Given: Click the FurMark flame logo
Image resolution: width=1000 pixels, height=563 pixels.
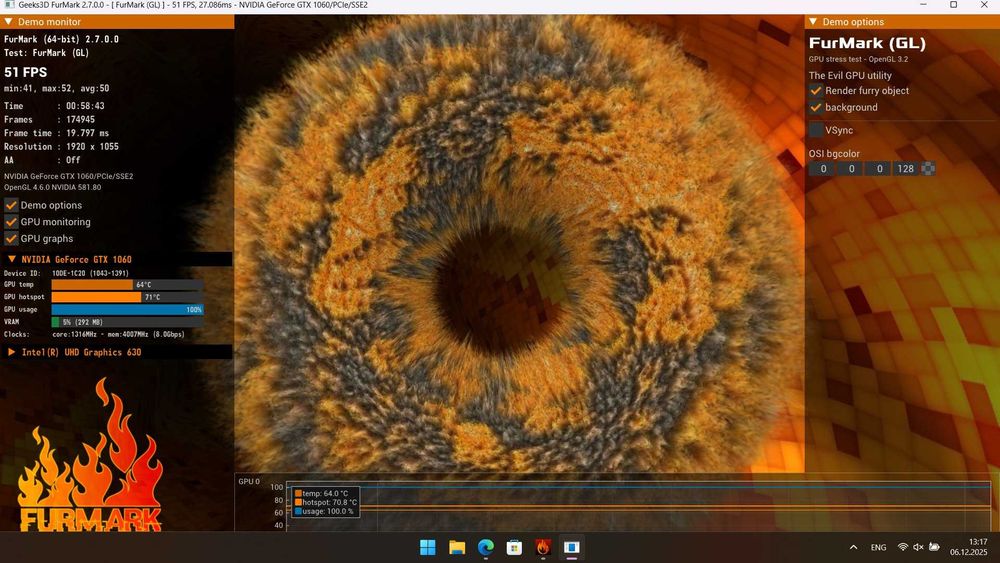Looking at the screenshot, I should (x=90, y=454).
